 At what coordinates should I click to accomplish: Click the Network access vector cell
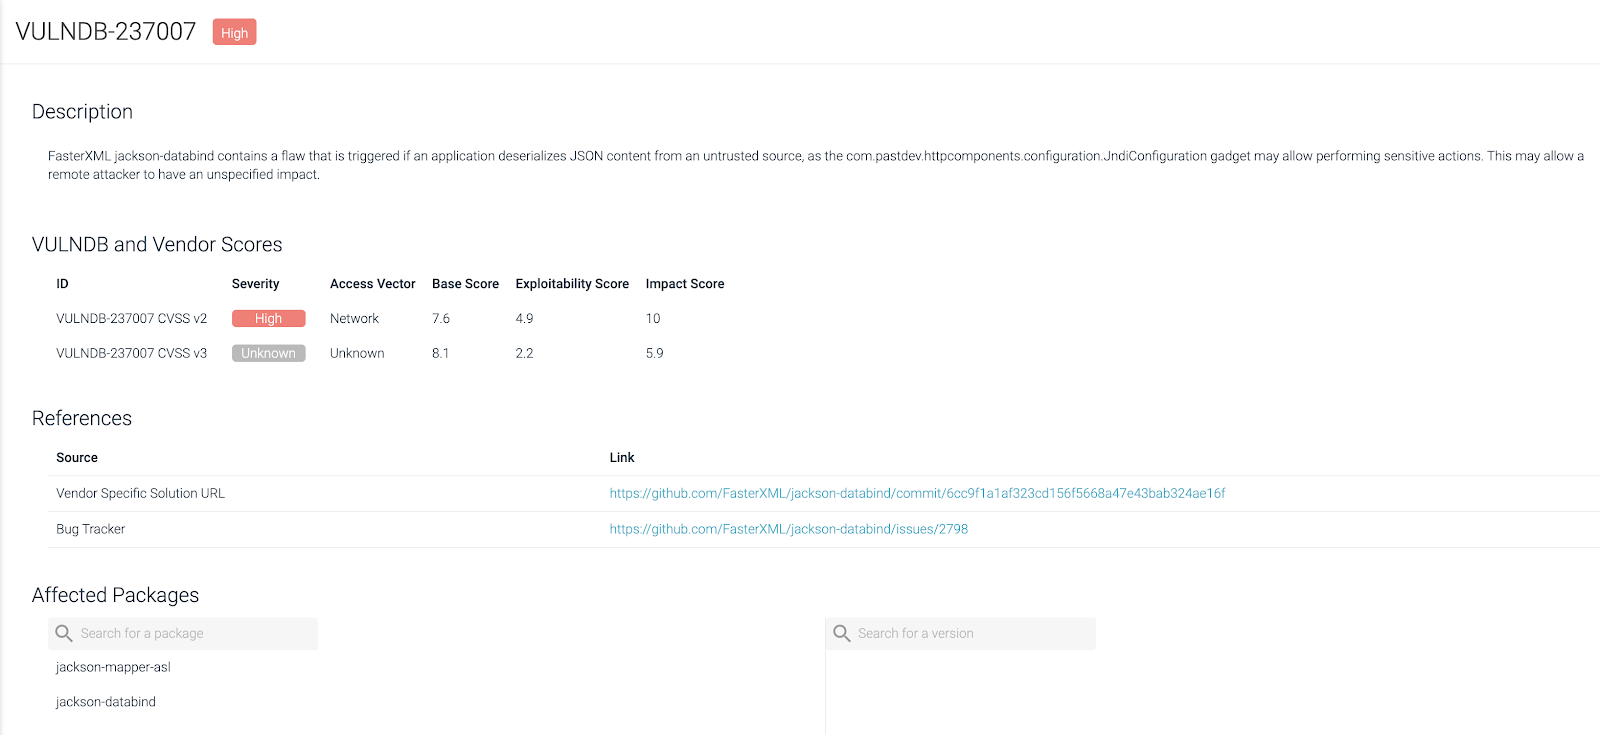354,318
